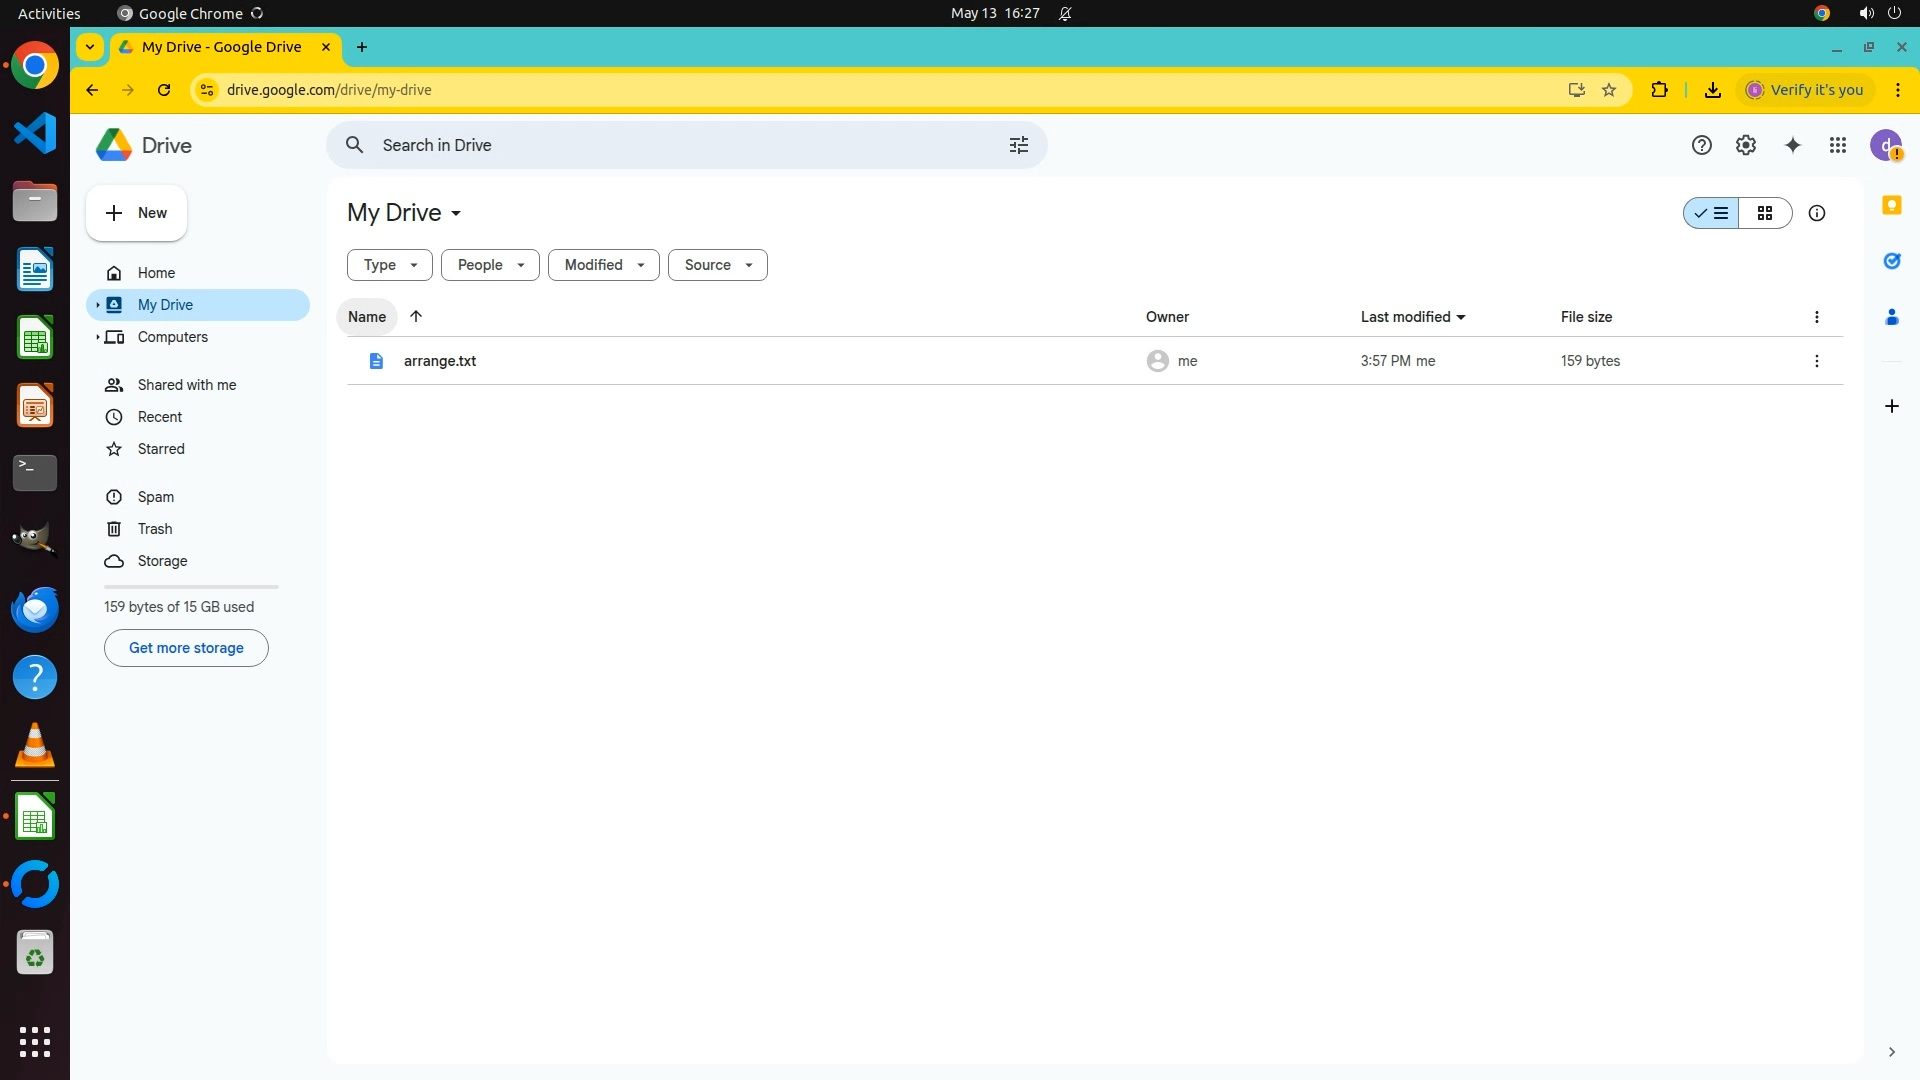Click the New button
Screen dimensions: 1920x1080
pyautogui.click(x=136, y=213)
